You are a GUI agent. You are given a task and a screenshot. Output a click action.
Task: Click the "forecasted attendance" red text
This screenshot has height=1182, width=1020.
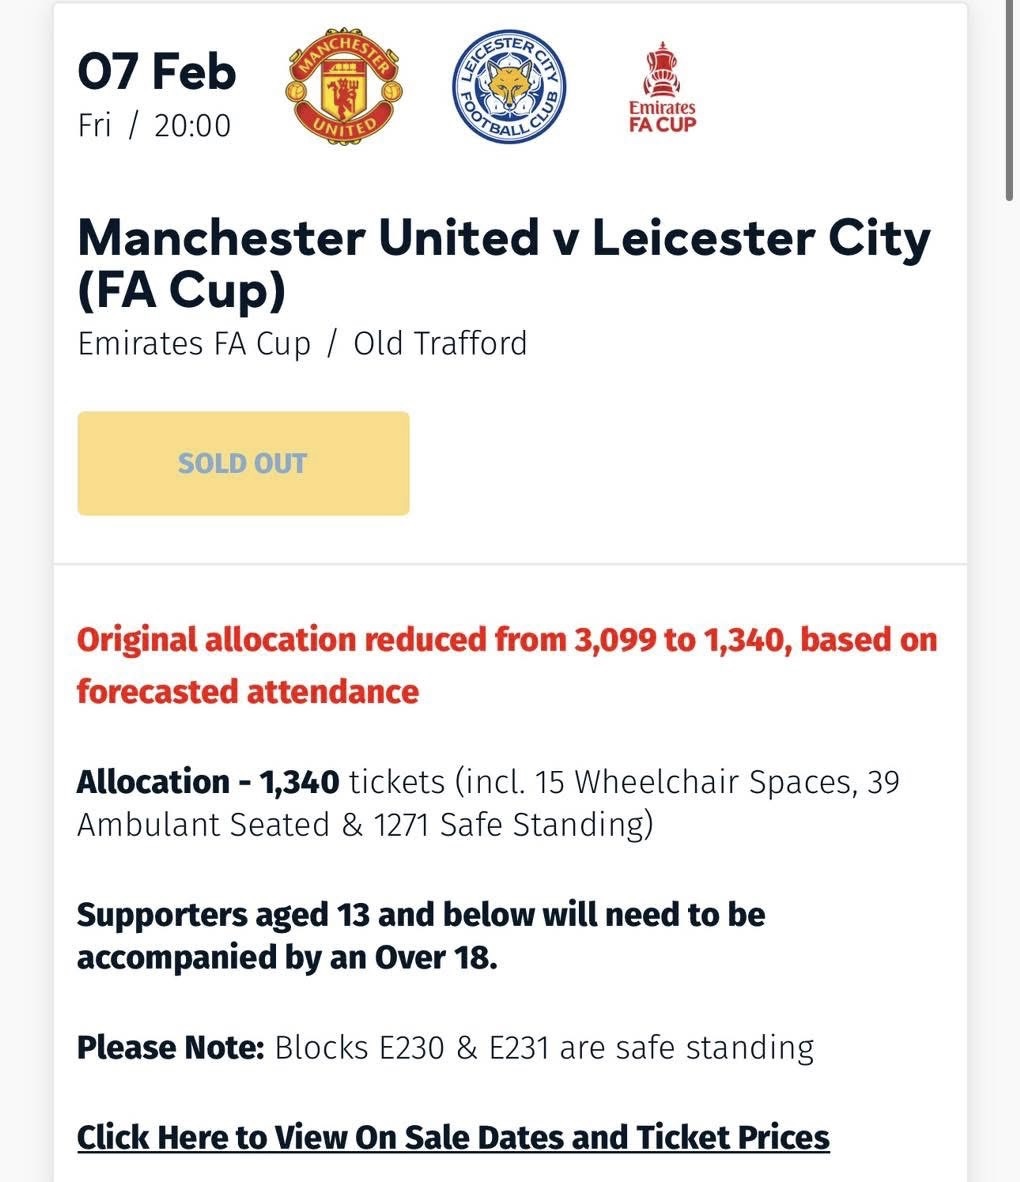click(248, 691)
